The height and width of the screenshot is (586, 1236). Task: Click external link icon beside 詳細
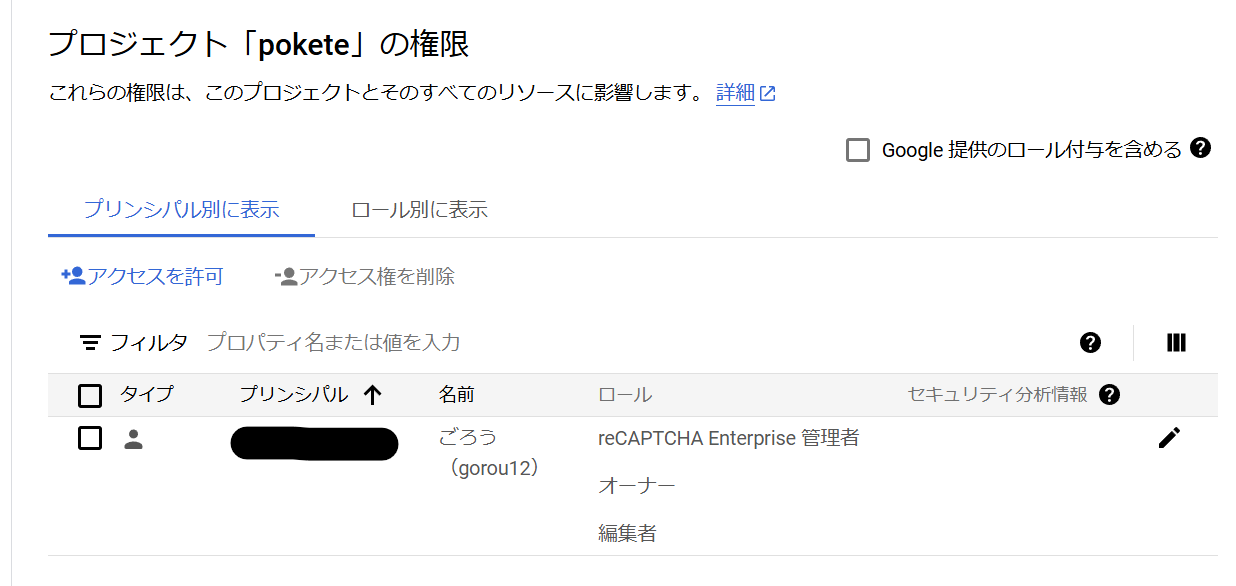coord(768,94)
